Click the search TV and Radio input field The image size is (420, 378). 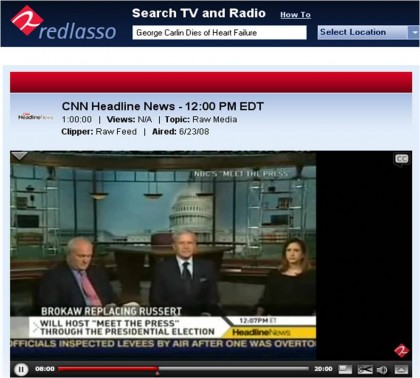[219, 33]
